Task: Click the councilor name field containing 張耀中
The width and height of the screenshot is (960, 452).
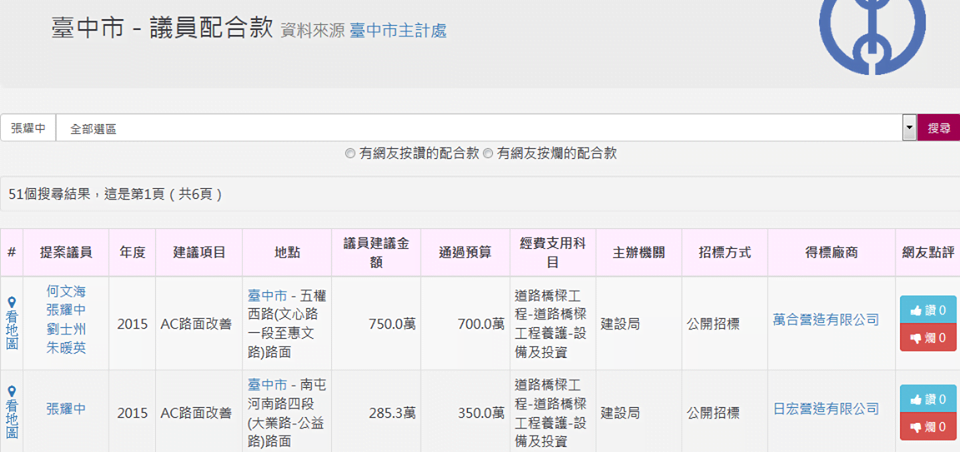Action: pos(28,128)
